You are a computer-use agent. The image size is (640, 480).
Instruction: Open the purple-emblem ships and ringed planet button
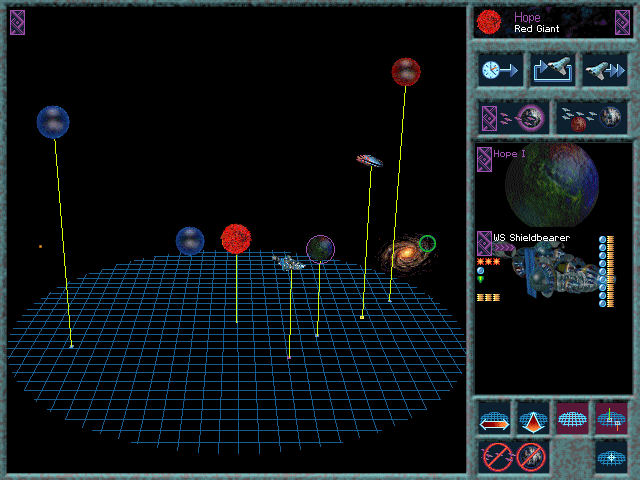513,118
